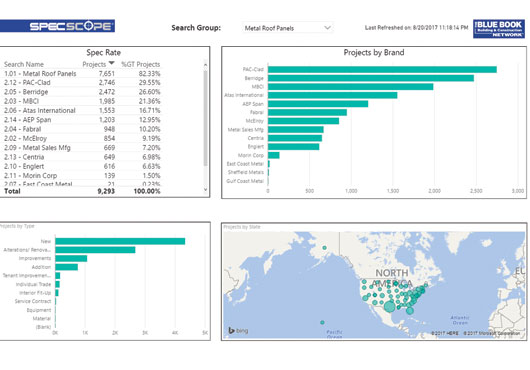Viewport: 530px width, 370px height.
Task: Click the Interior Fit-Up type bar
Action: pyautogui.click(x=57, y=293)
